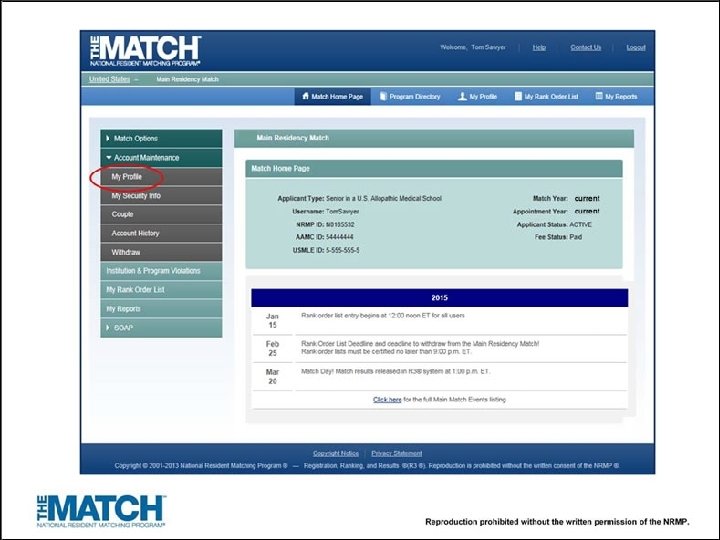Viewport: 720px width, 540px height.
Task: Click the Contact Us link
Action: [585, 47]
